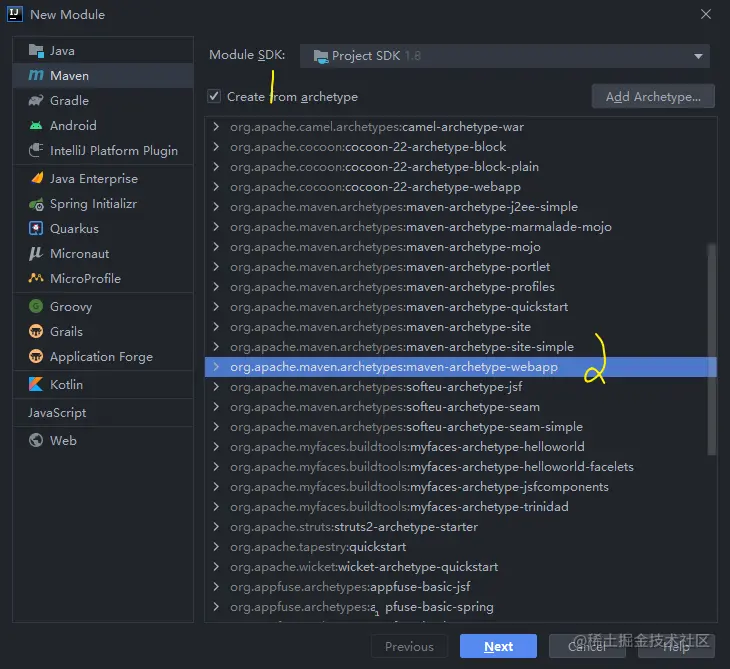This screenshot has width=730, height=669.
Task: Select Spring Initializr module type
Action: 103,204
